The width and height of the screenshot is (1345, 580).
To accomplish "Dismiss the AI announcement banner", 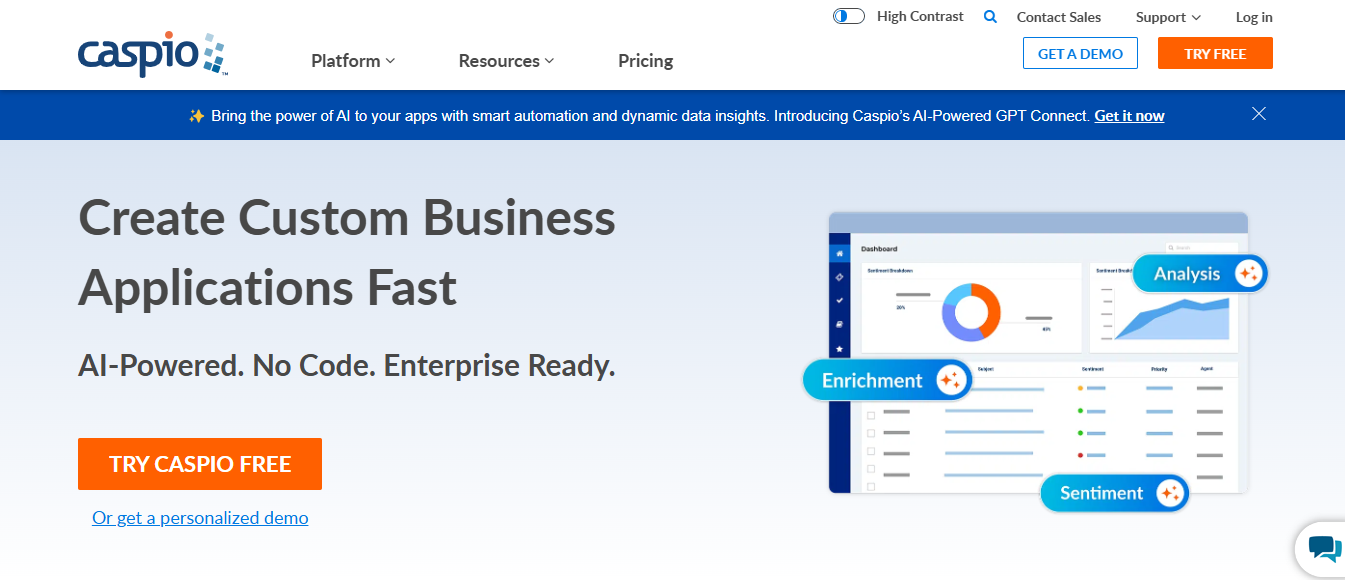I will coord(1259,113).
